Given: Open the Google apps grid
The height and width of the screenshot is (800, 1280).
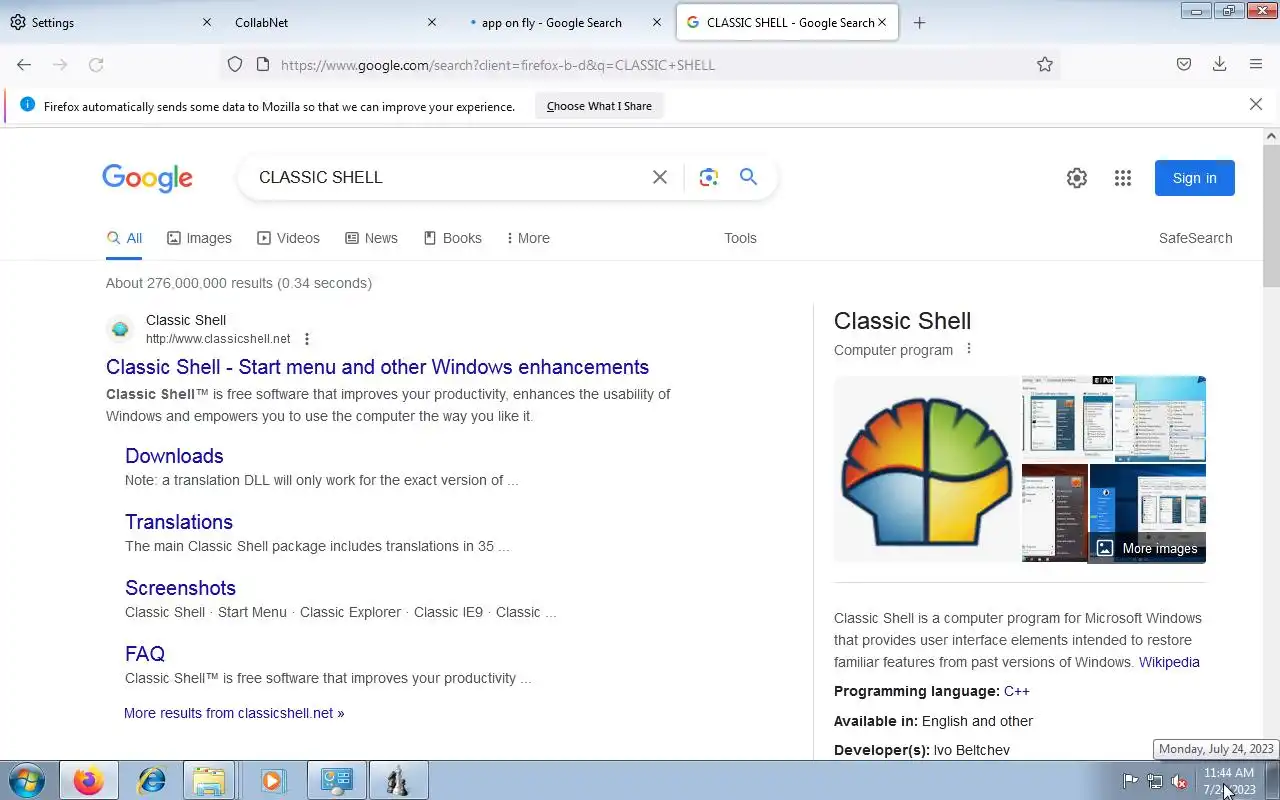Looking at the screenshot, I should pyautogui.click(x=1123, y=178).
